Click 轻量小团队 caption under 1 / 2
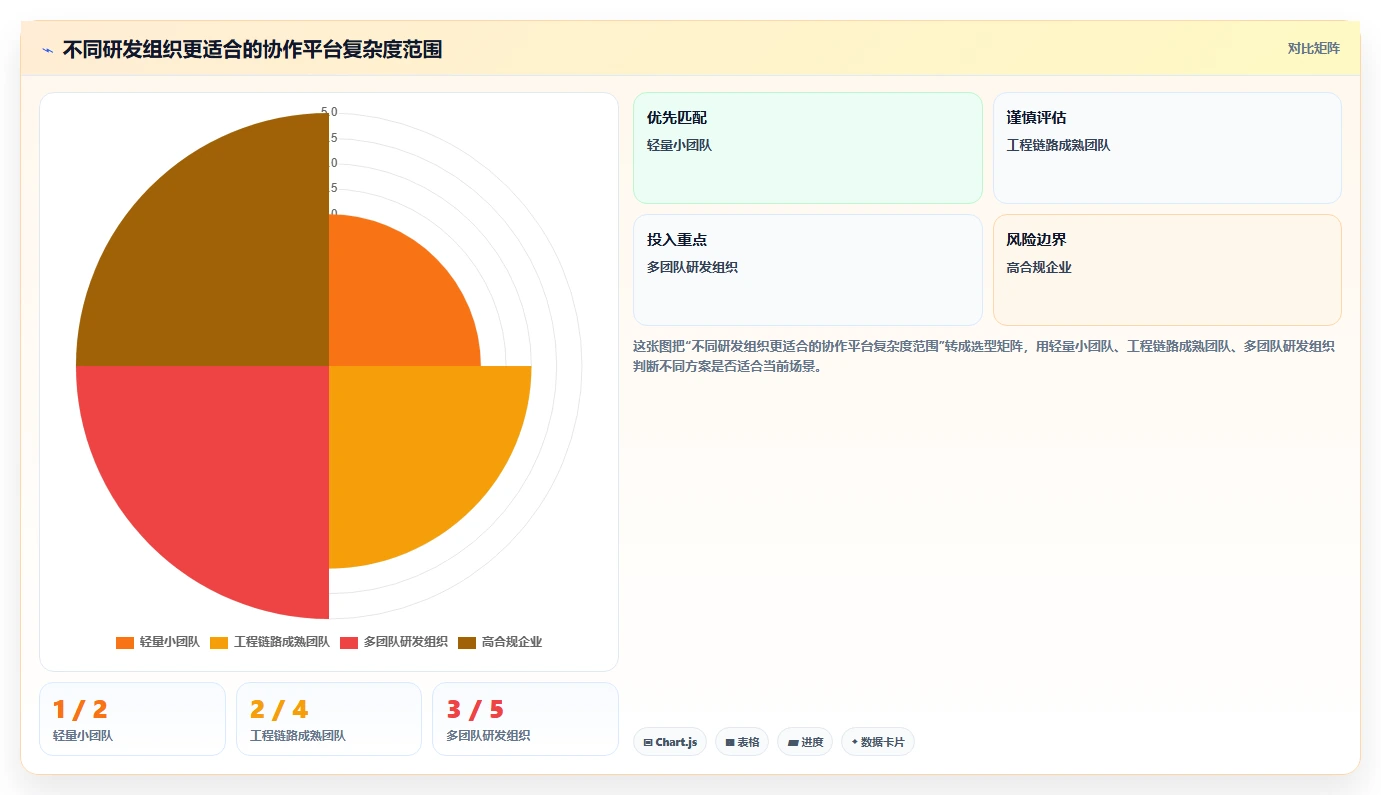Screen dimensions: 1381x795 pos(83,736)
